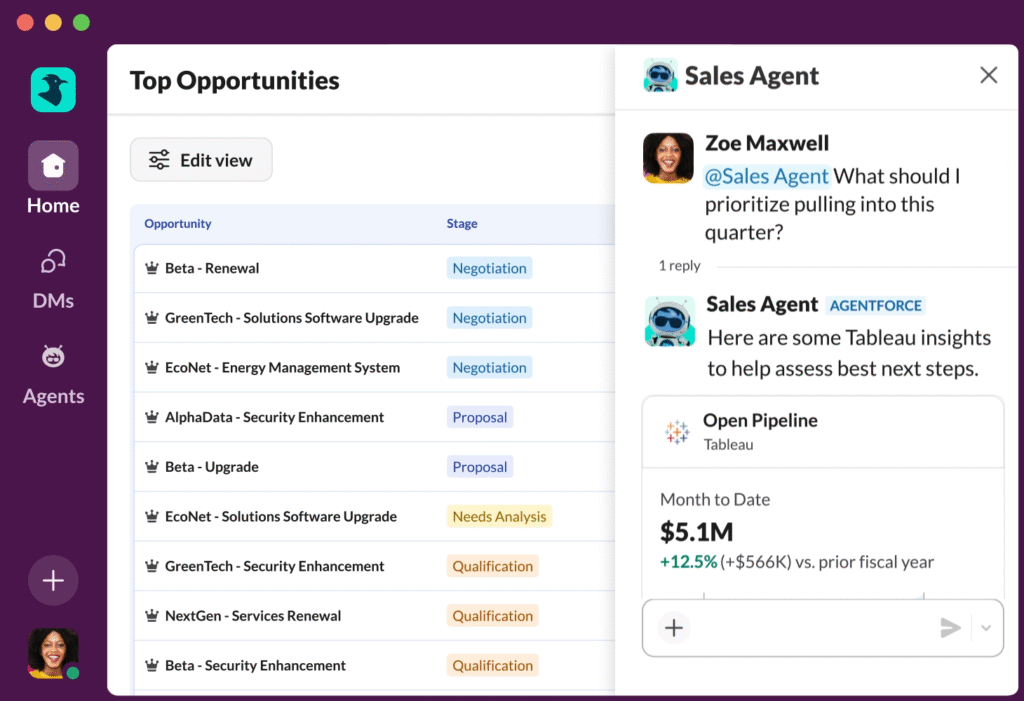Click the Stage column header
Screen dimensions: 1024x701
[x=462, y=224]
